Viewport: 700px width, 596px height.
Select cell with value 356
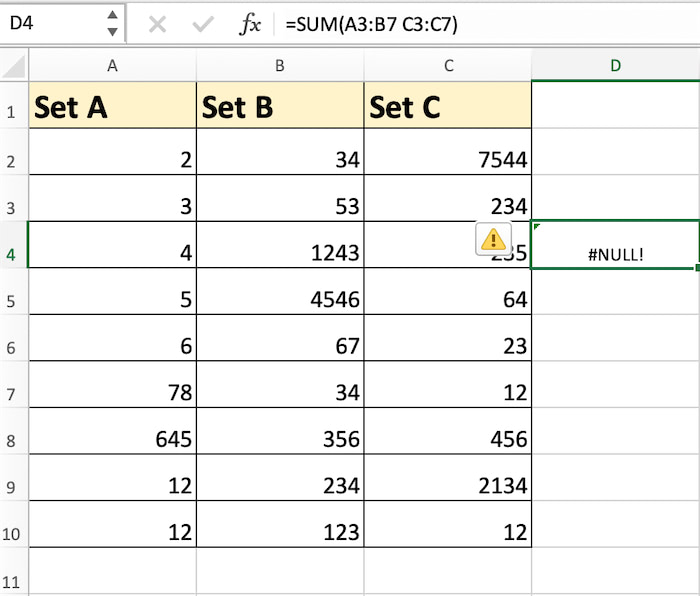(280, 431)
